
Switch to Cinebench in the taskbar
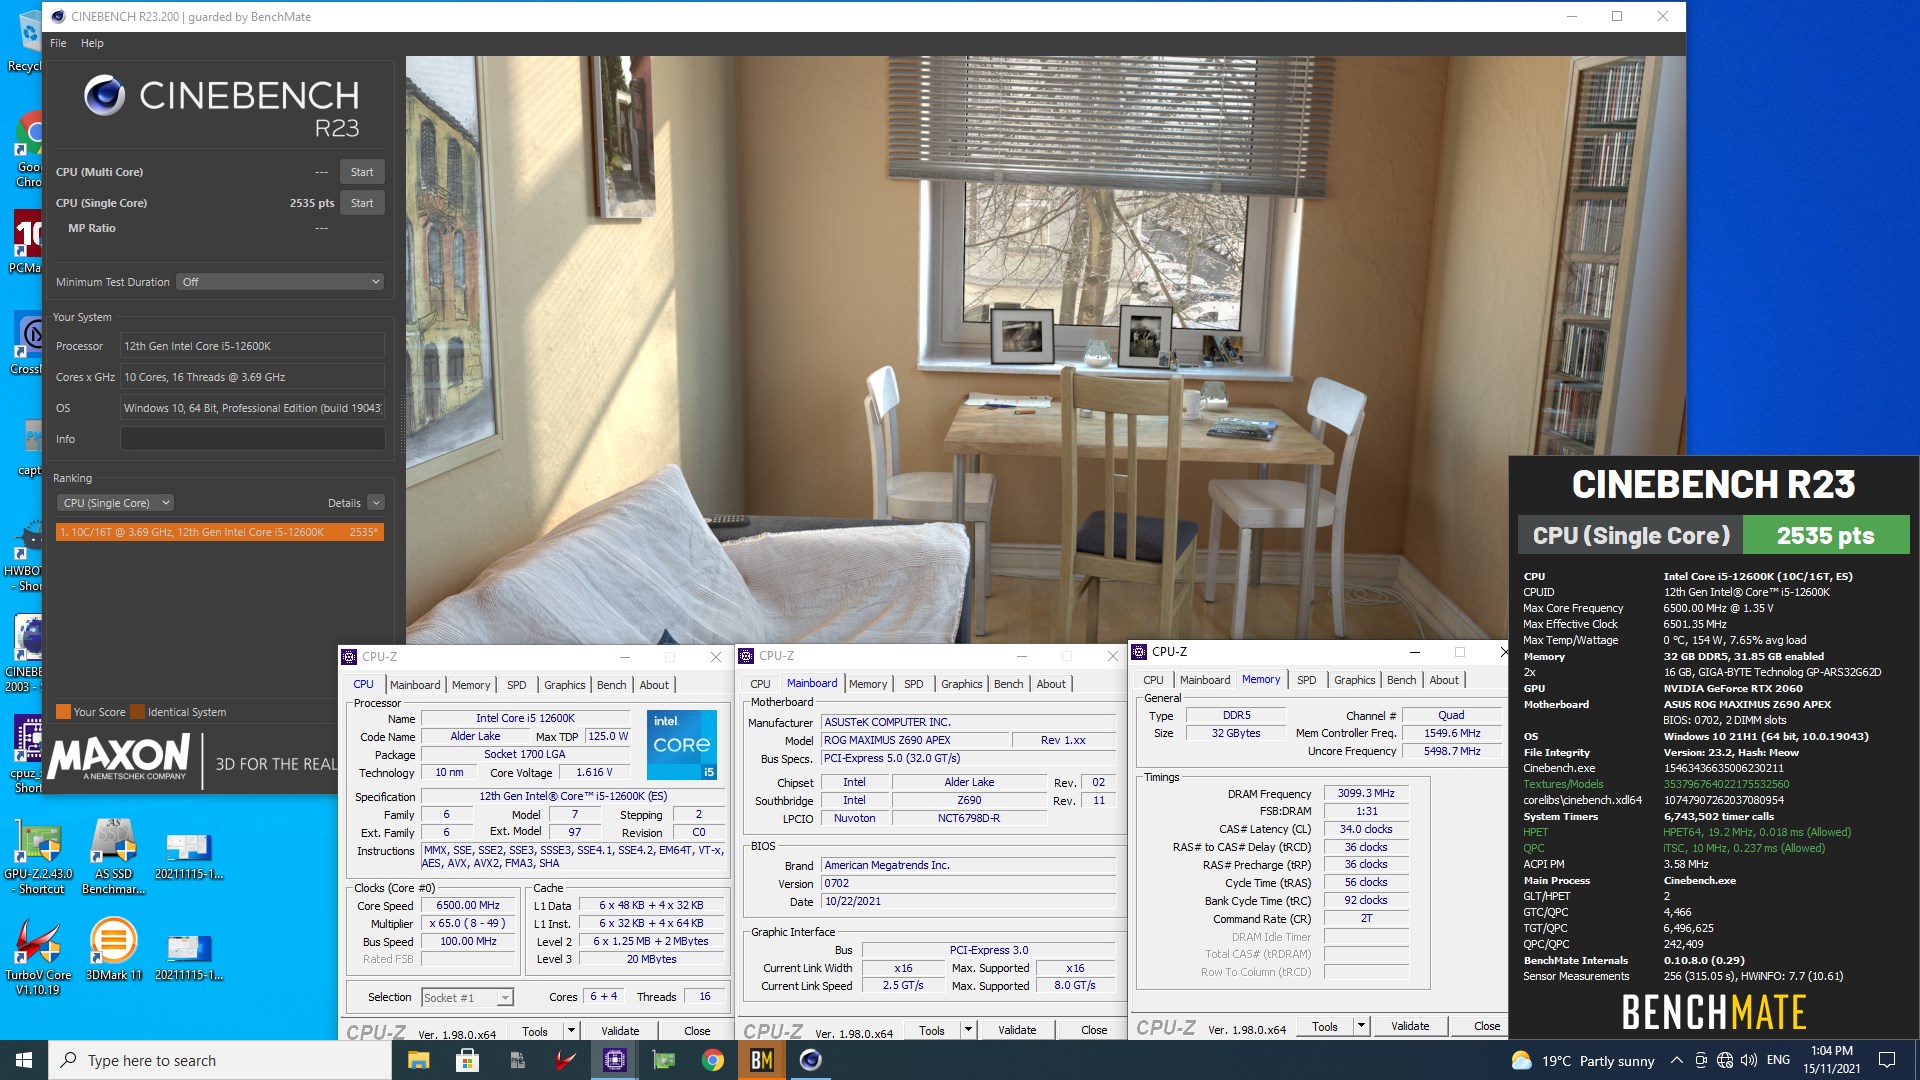tap(811, 1060)
